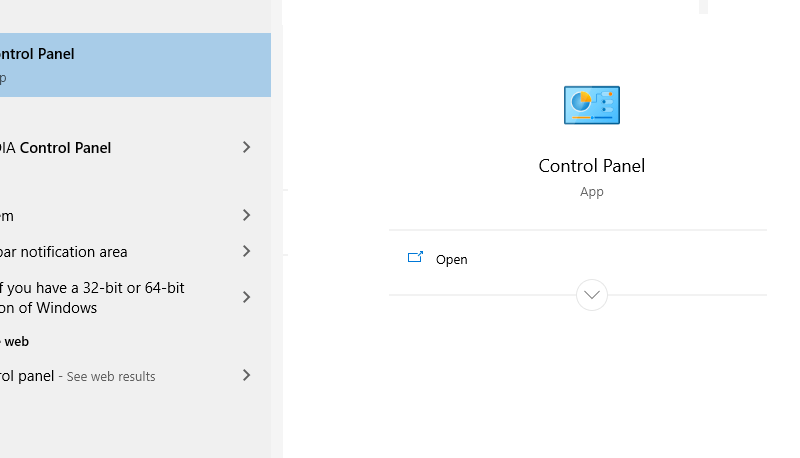Click the web section heading in results

[x=15, y=342]
